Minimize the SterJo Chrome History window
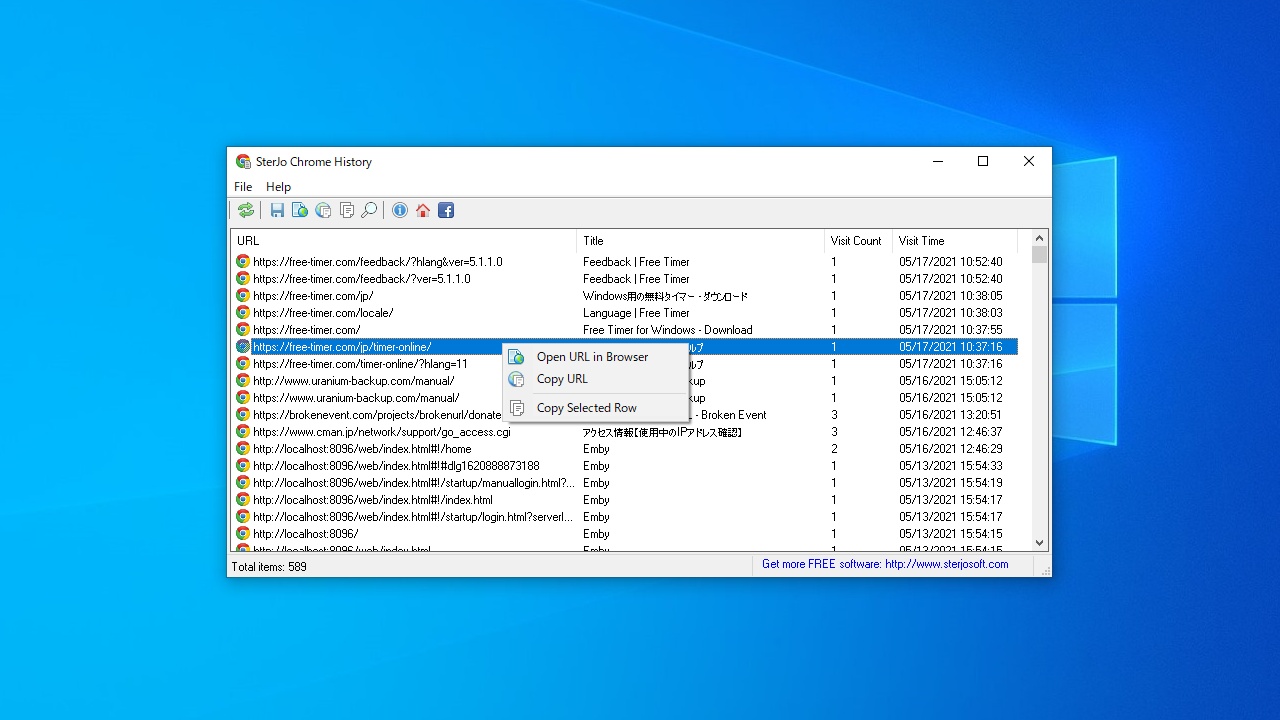Screen dimensions: 1280x720 click(938, 161)
